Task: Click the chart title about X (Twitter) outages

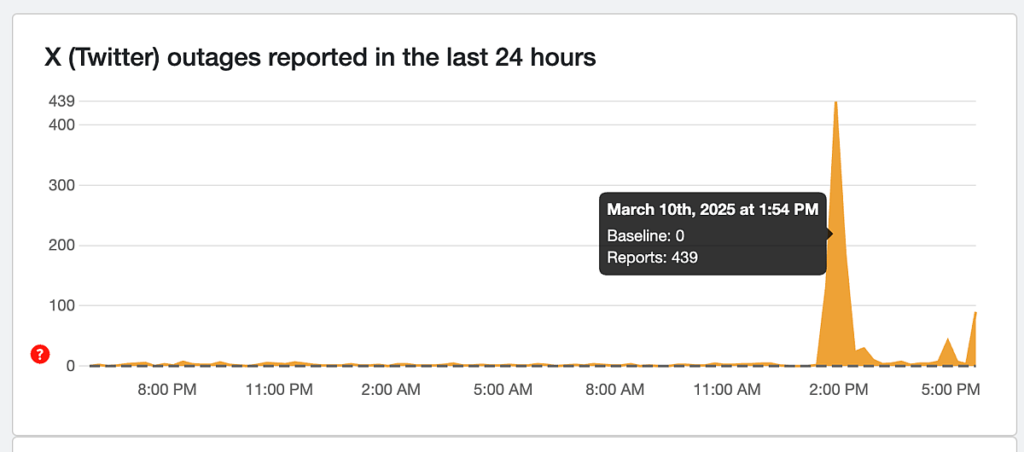Action: click(320, 58)
